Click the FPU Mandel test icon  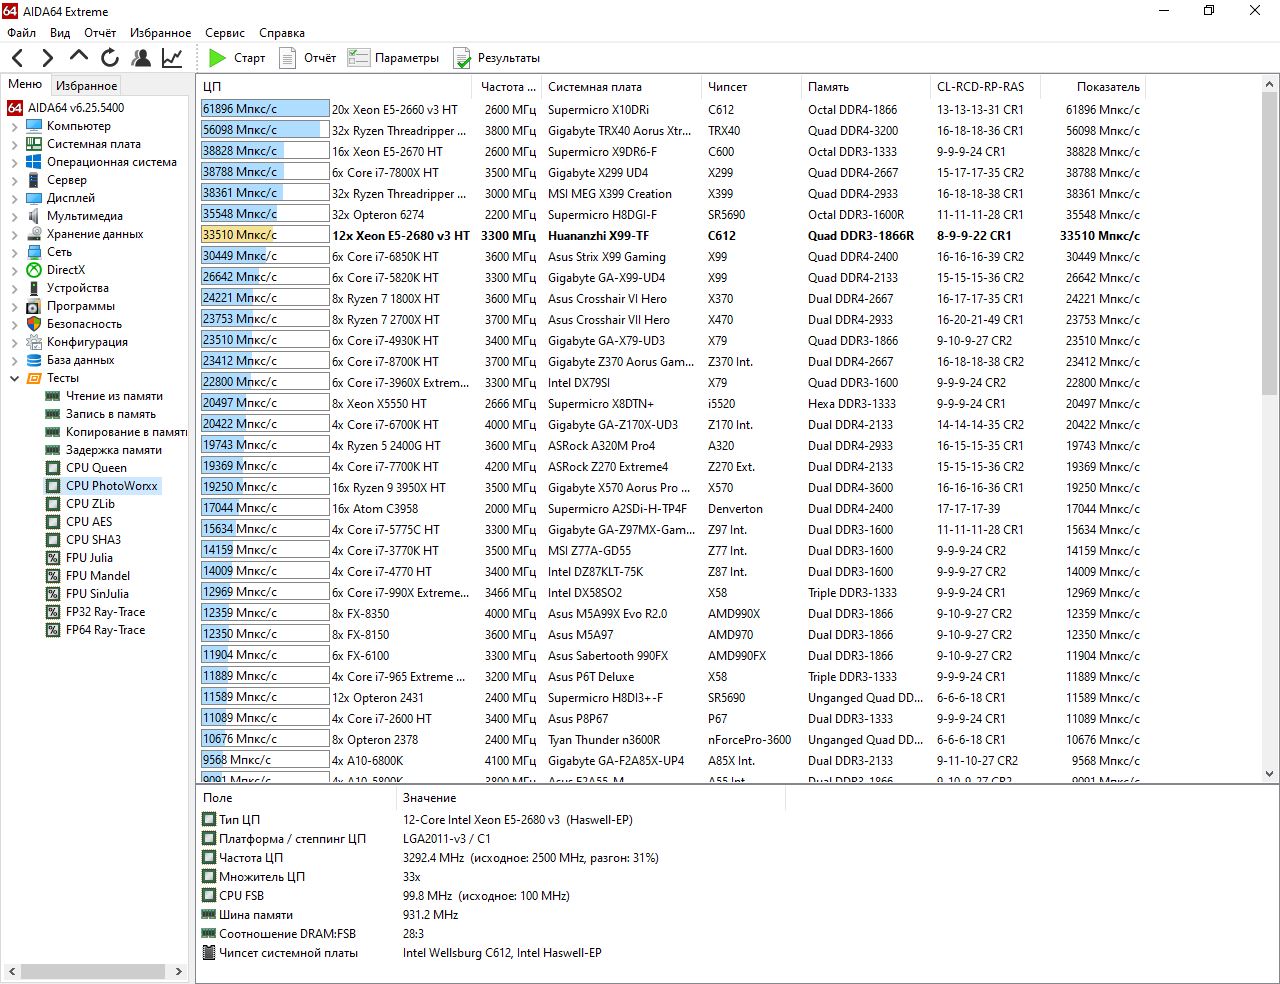tap(53, 576)
